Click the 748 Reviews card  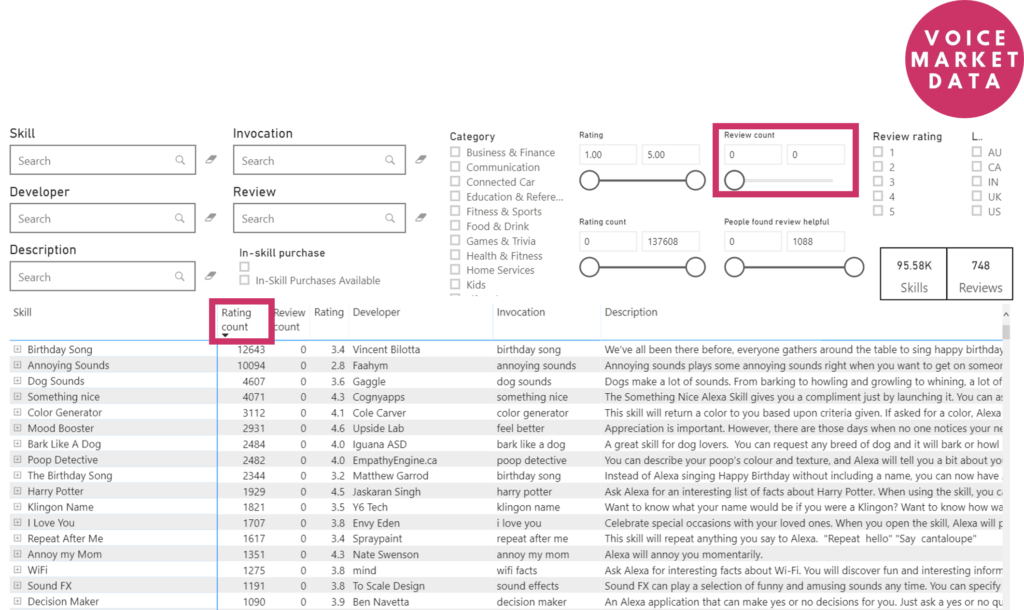click(x=980, y=274)
